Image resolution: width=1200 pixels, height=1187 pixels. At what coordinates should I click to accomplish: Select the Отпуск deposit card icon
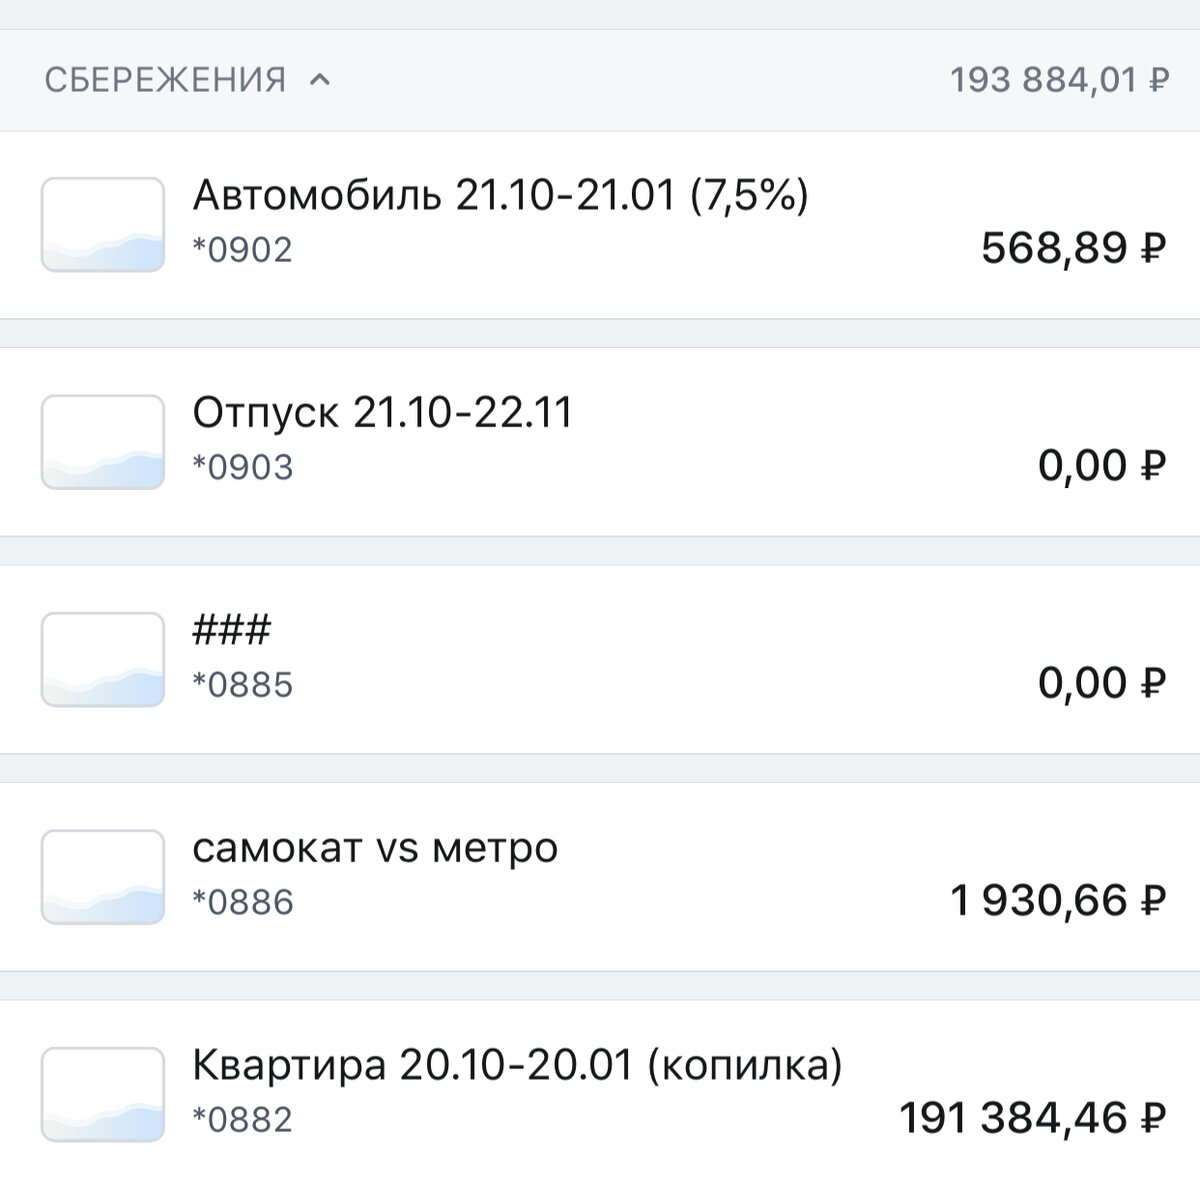pyautogui.click(x=101, y=440)
